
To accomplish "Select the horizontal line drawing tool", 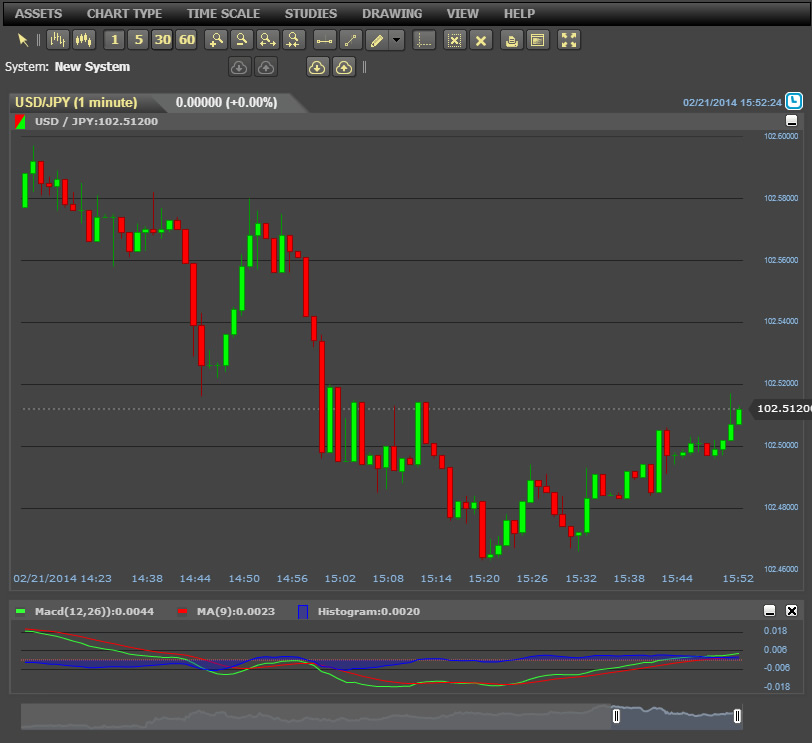I will coord(325,40).
